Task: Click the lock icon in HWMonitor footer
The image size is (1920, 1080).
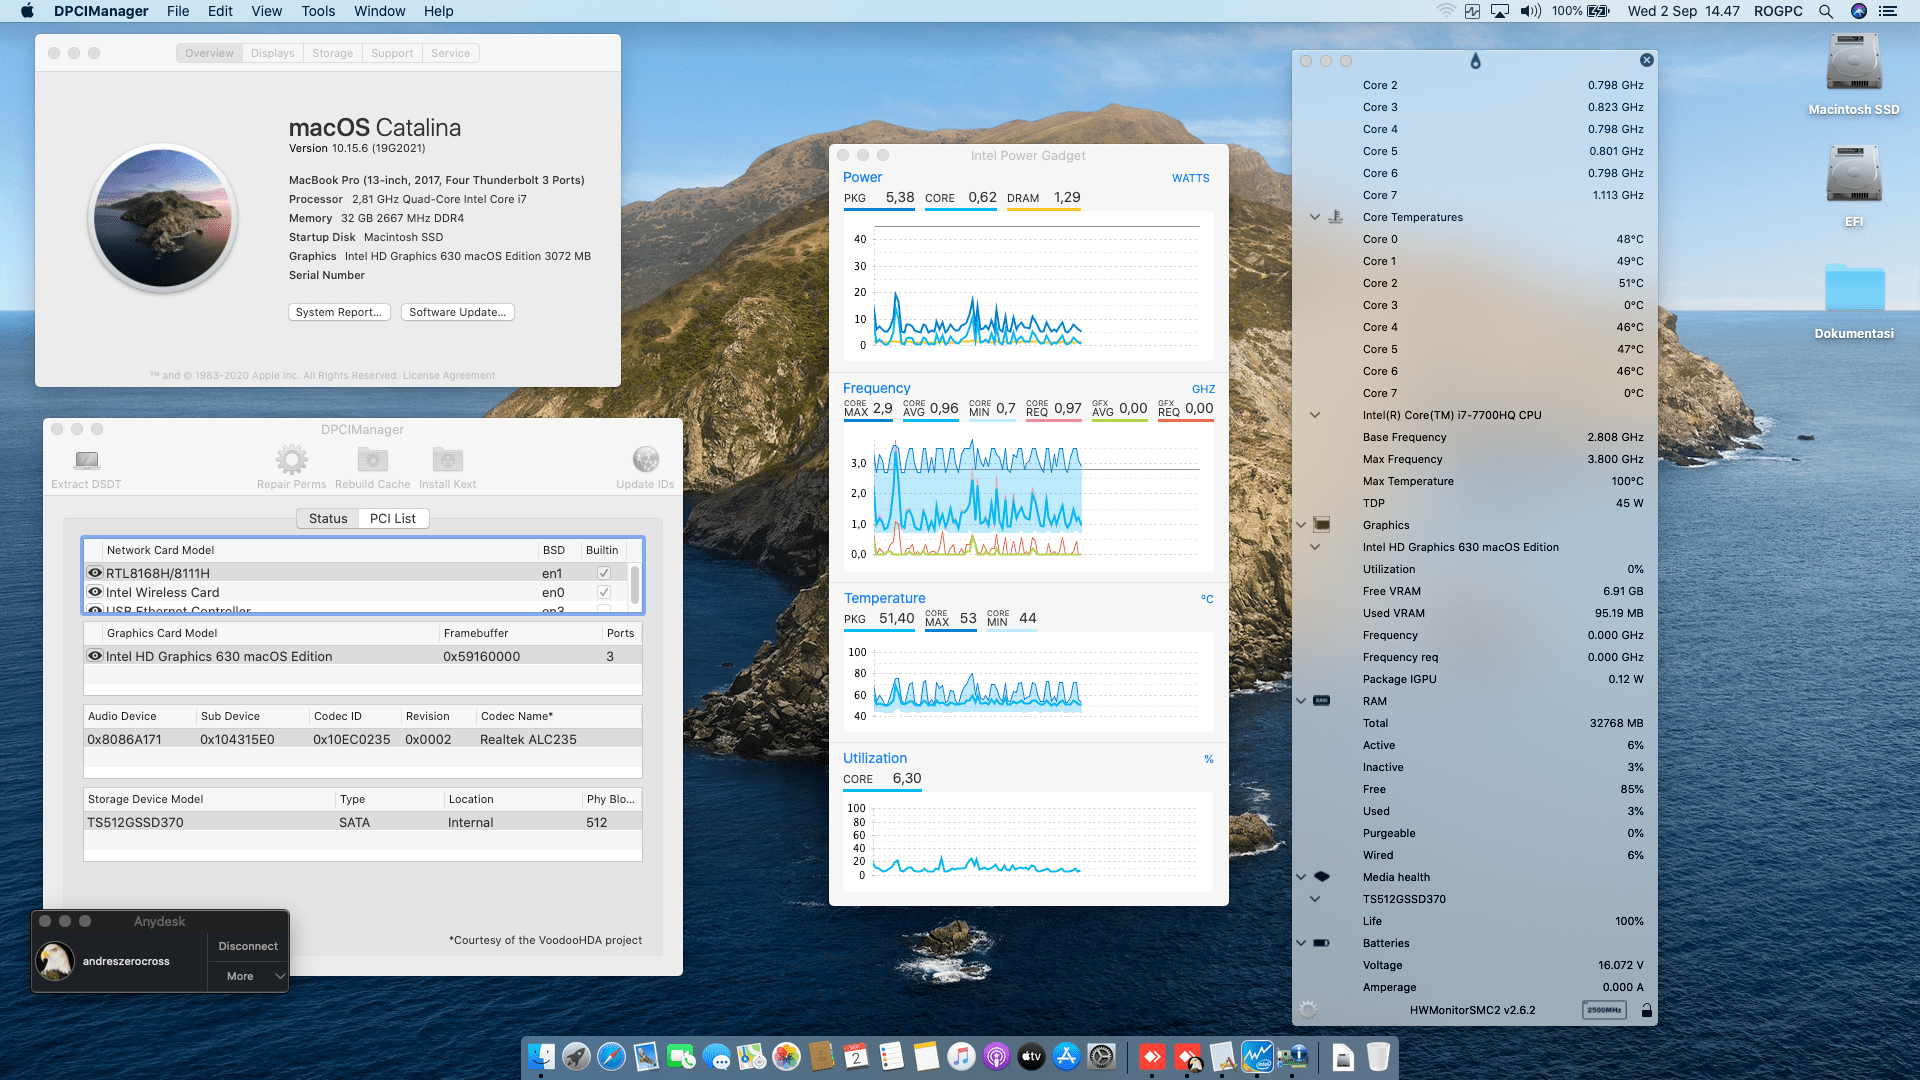Action: [x=1646, y=1010]
